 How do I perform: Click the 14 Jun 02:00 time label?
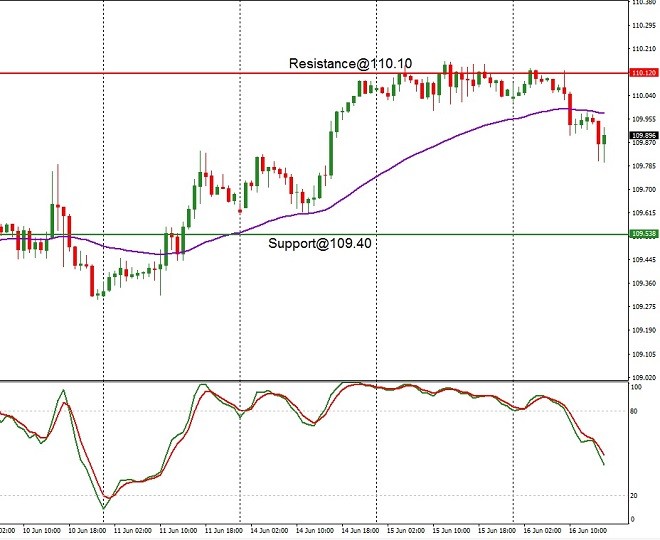pyautogui.click(x=269, y=530)
